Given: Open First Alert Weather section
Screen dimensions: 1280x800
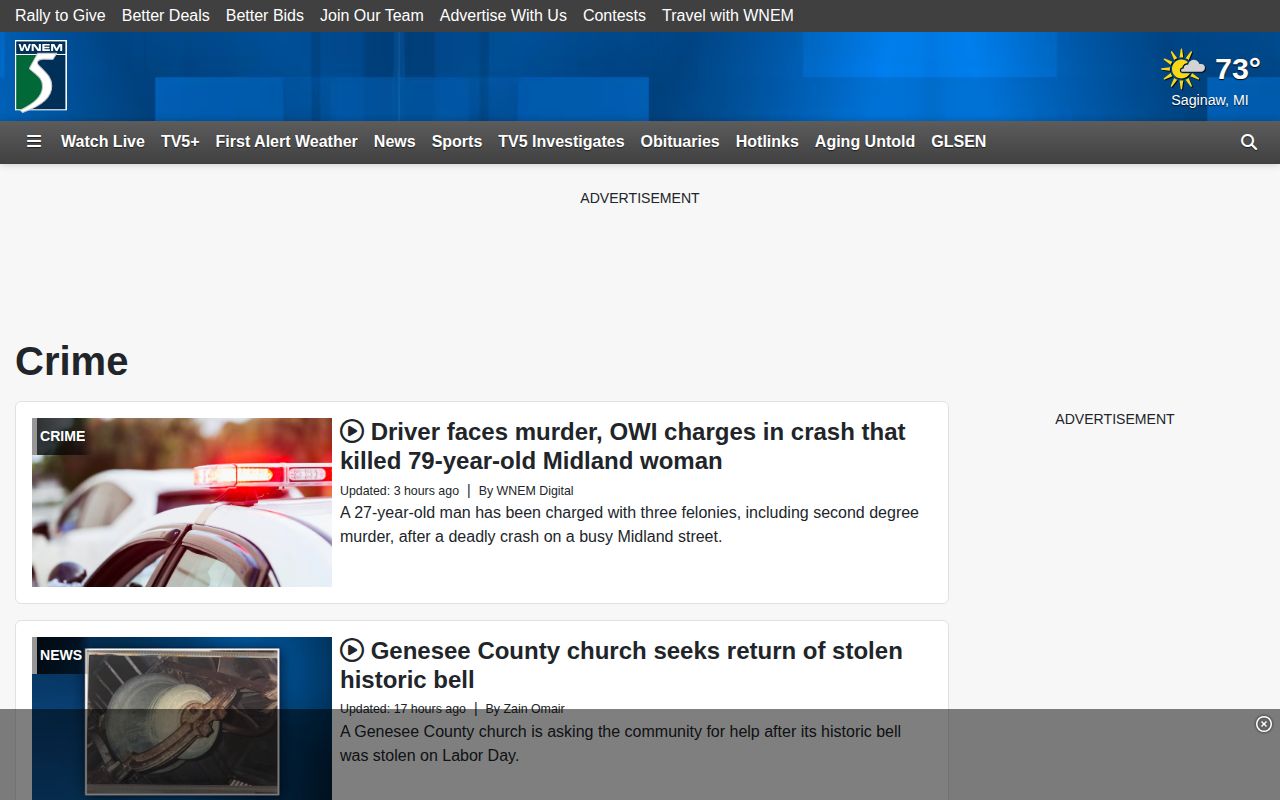Looking at the screenshot, I should tap(287, 142).
